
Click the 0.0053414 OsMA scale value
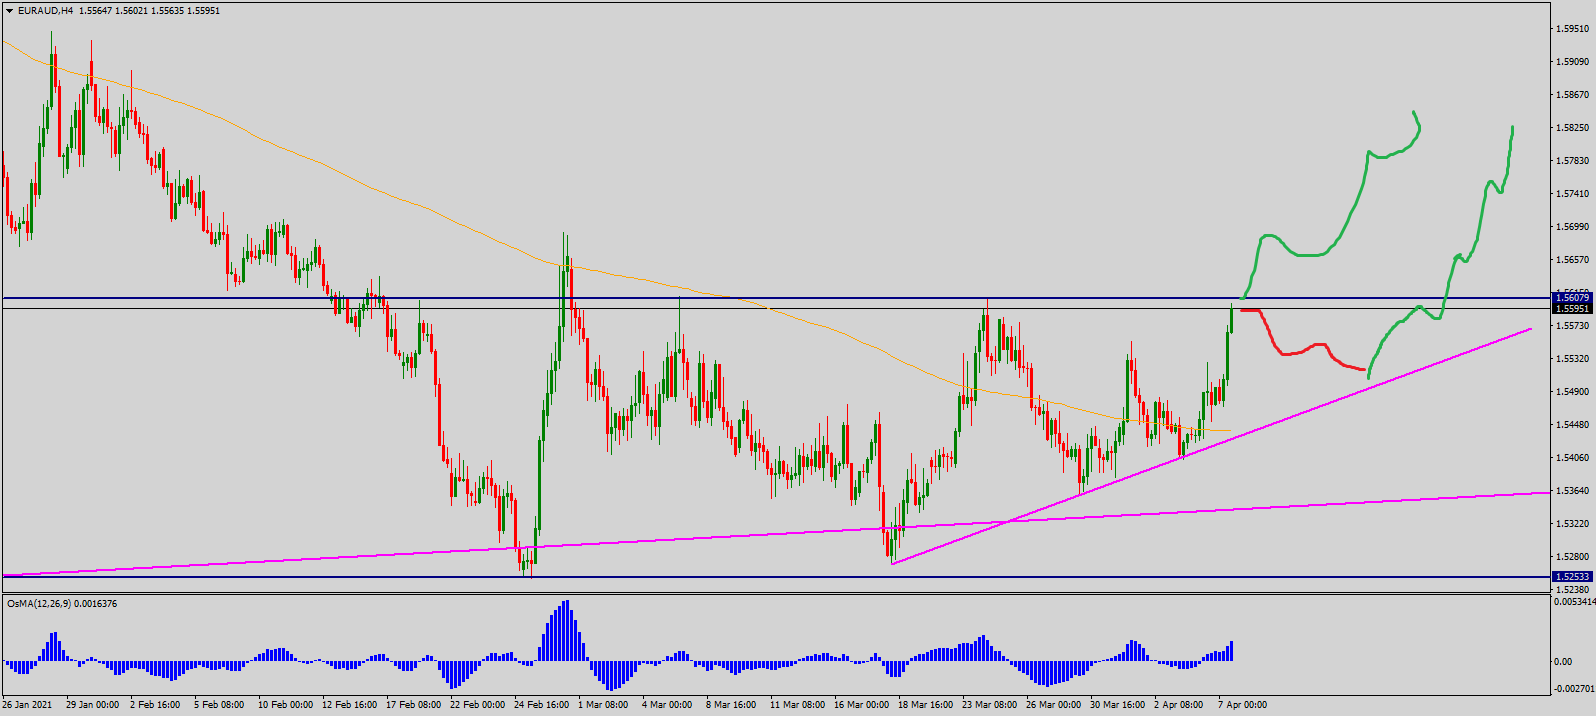point(1574,602)
